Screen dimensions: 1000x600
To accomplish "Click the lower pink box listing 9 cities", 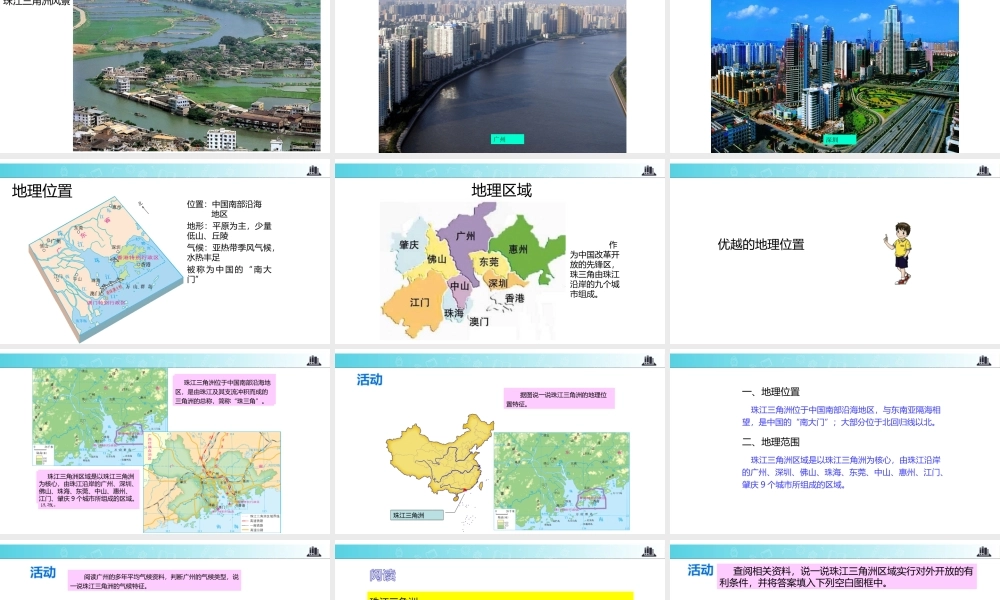I will [87, 489].
